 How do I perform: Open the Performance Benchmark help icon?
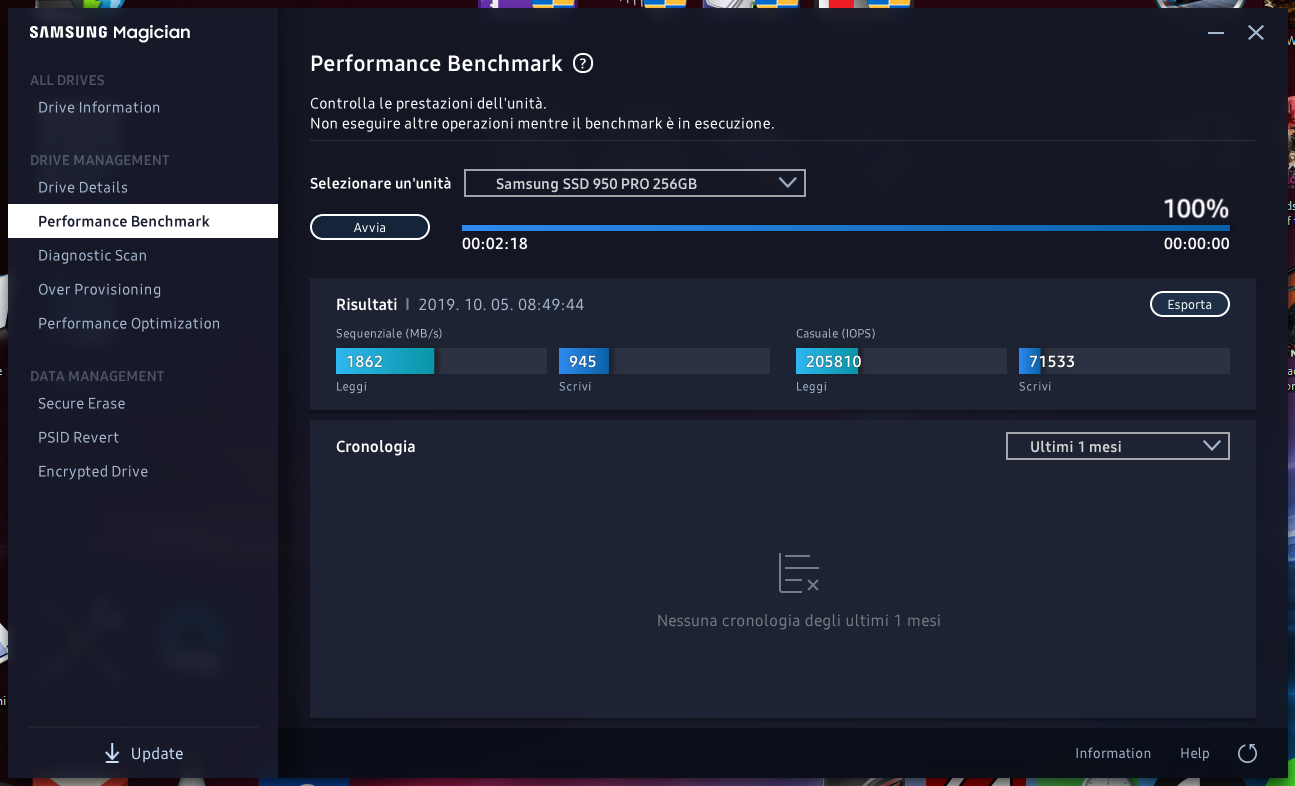583,64
